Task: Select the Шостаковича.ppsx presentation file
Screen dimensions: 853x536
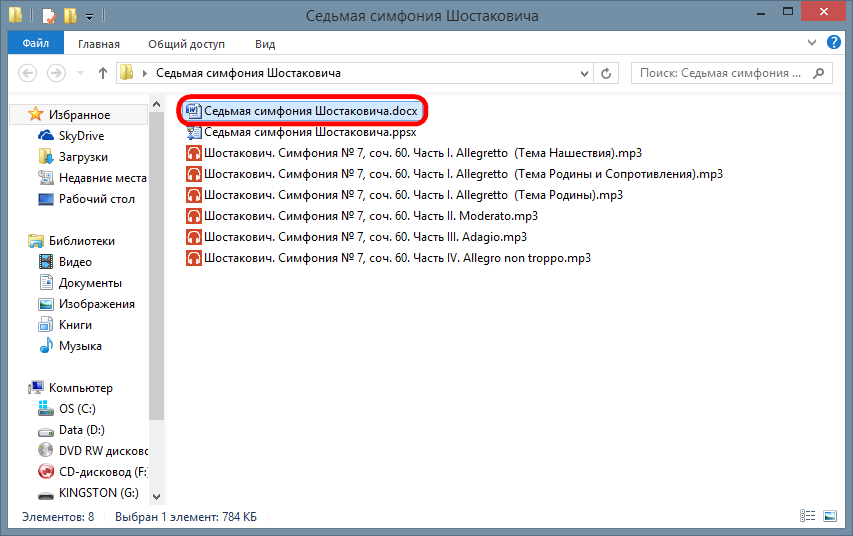Action: point(309,132)
